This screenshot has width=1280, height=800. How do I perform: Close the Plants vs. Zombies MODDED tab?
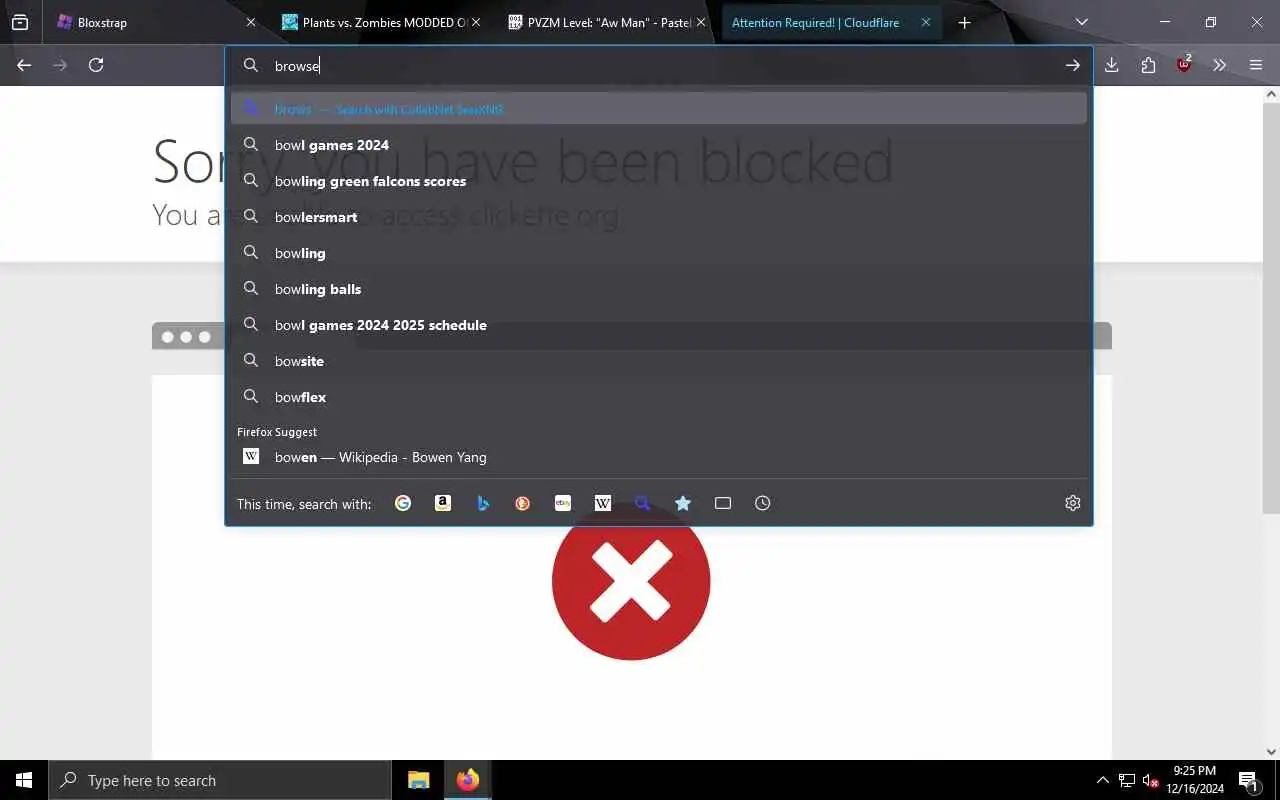475,22
